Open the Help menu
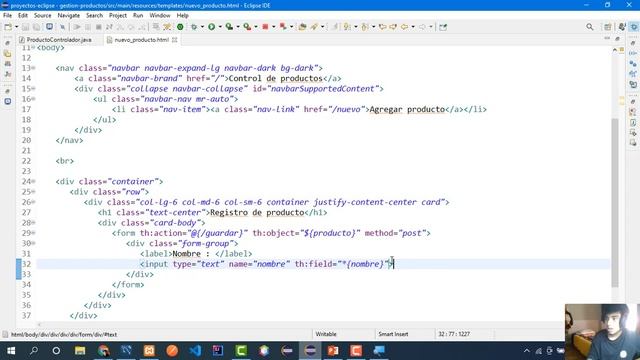This screenshot has width=640, height=360. point(182,16)
